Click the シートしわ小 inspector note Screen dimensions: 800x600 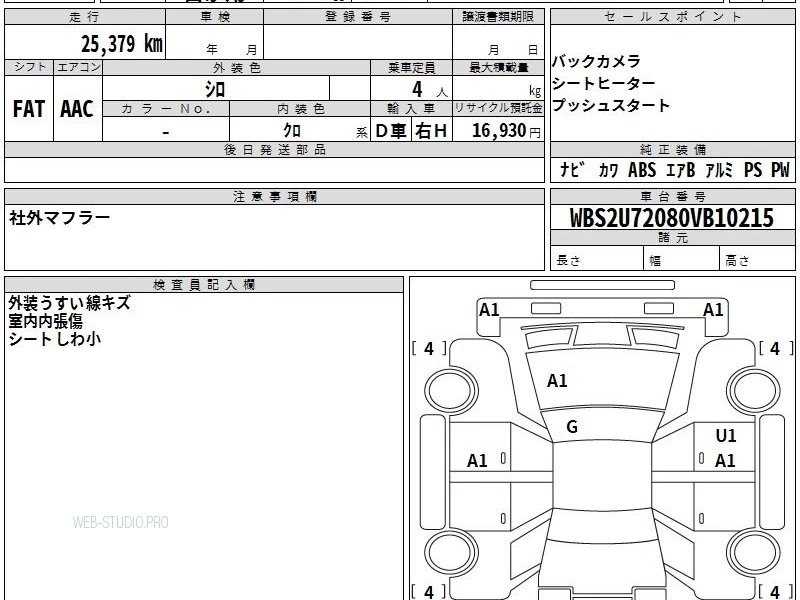coord(55,339)
